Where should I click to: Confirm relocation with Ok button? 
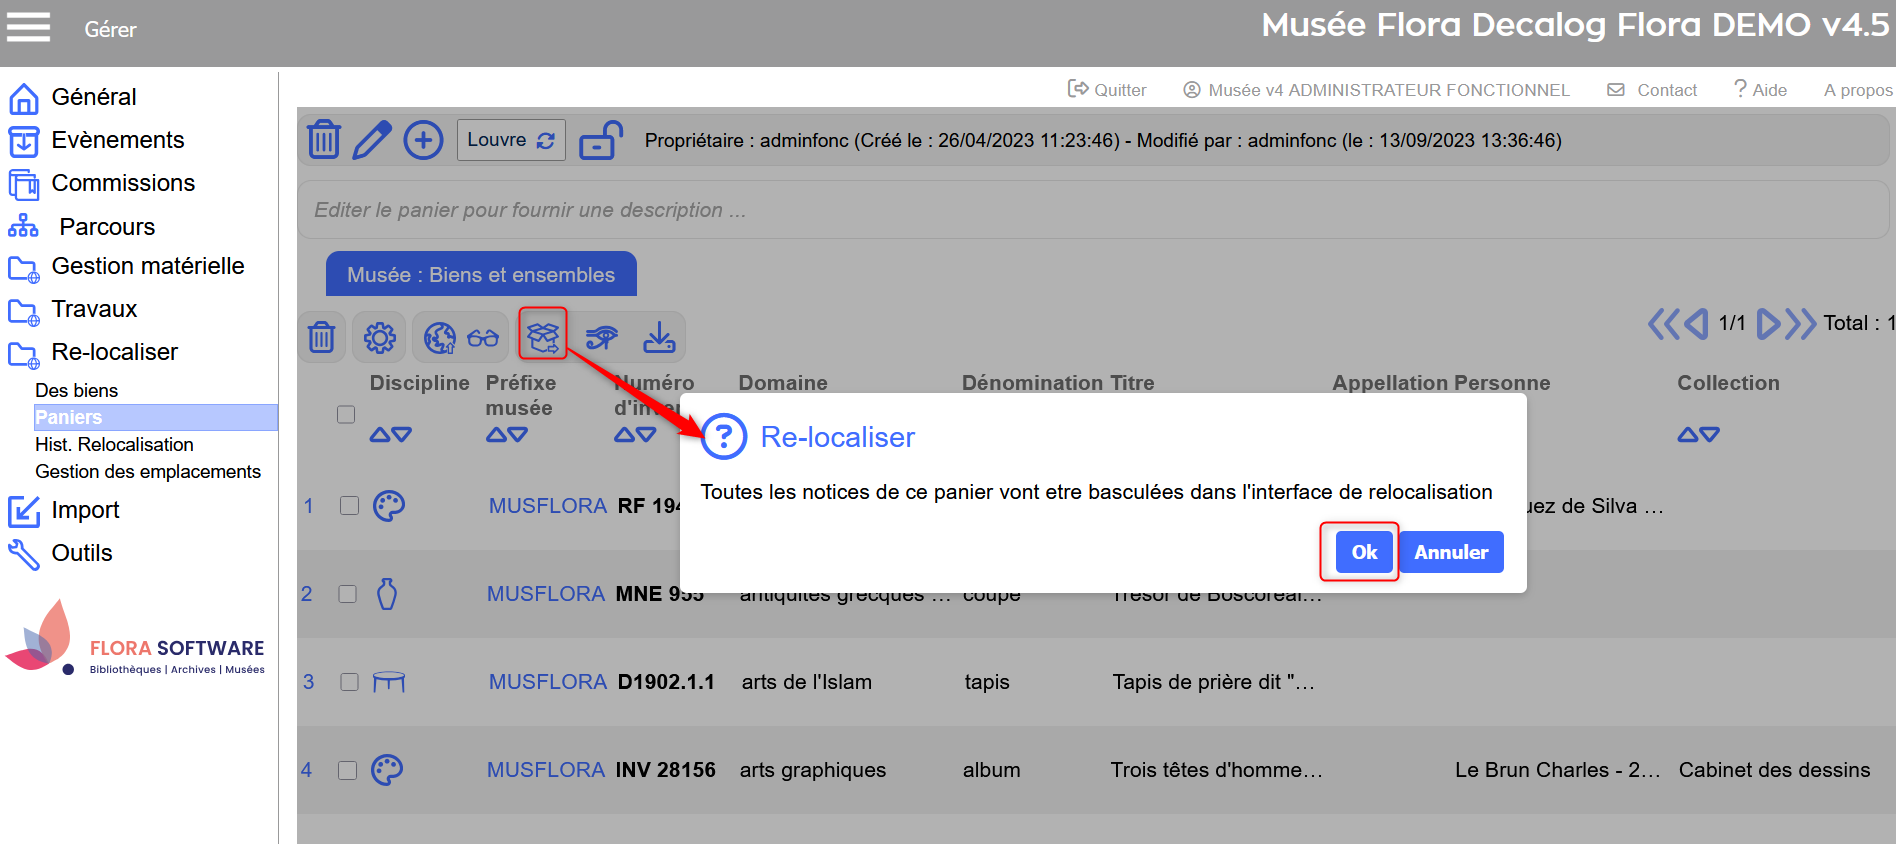coord(1363,552)
